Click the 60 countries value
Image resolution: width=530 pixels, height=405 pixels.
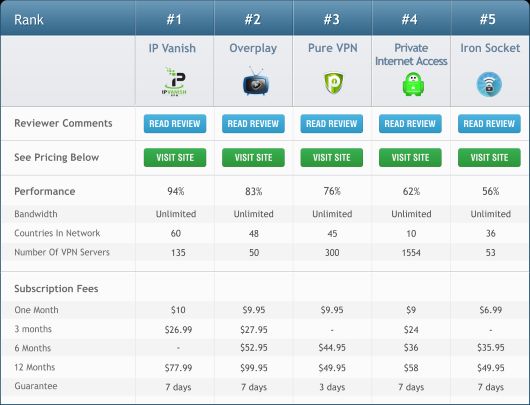176,233
